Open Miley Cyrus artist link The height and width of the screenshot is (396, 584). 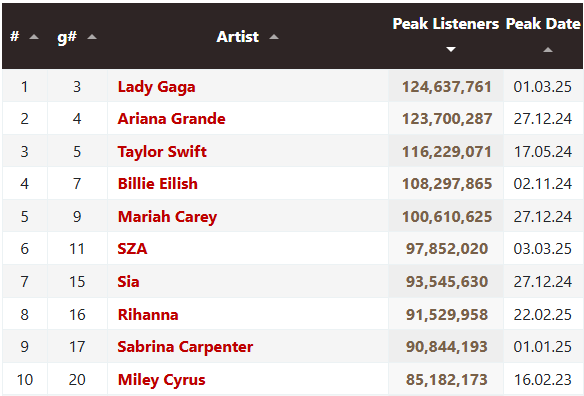[161, 380]
